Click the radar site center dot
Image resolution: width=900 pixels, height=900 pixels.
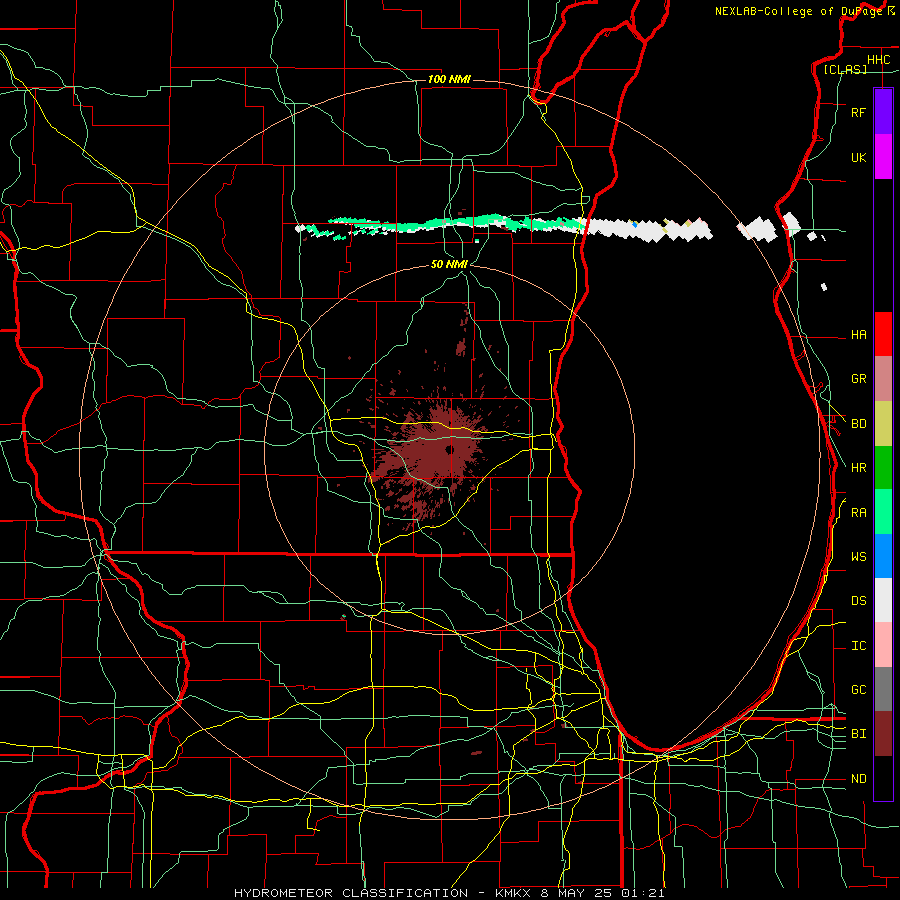coord(449,449)
